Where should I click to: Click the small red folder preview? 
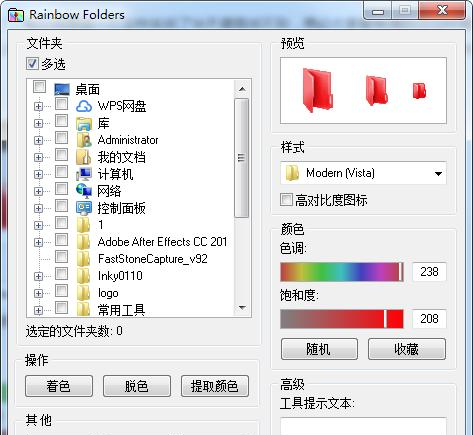coord(419,91)
